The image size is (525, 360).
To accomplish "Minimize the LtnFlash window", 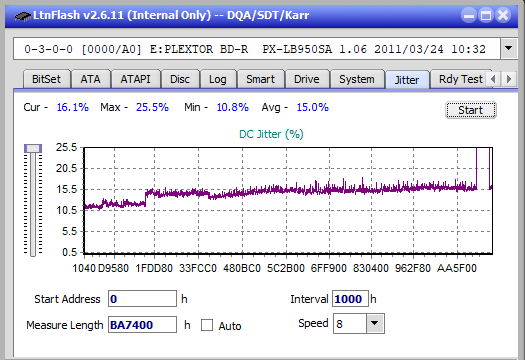I will 469,15.
